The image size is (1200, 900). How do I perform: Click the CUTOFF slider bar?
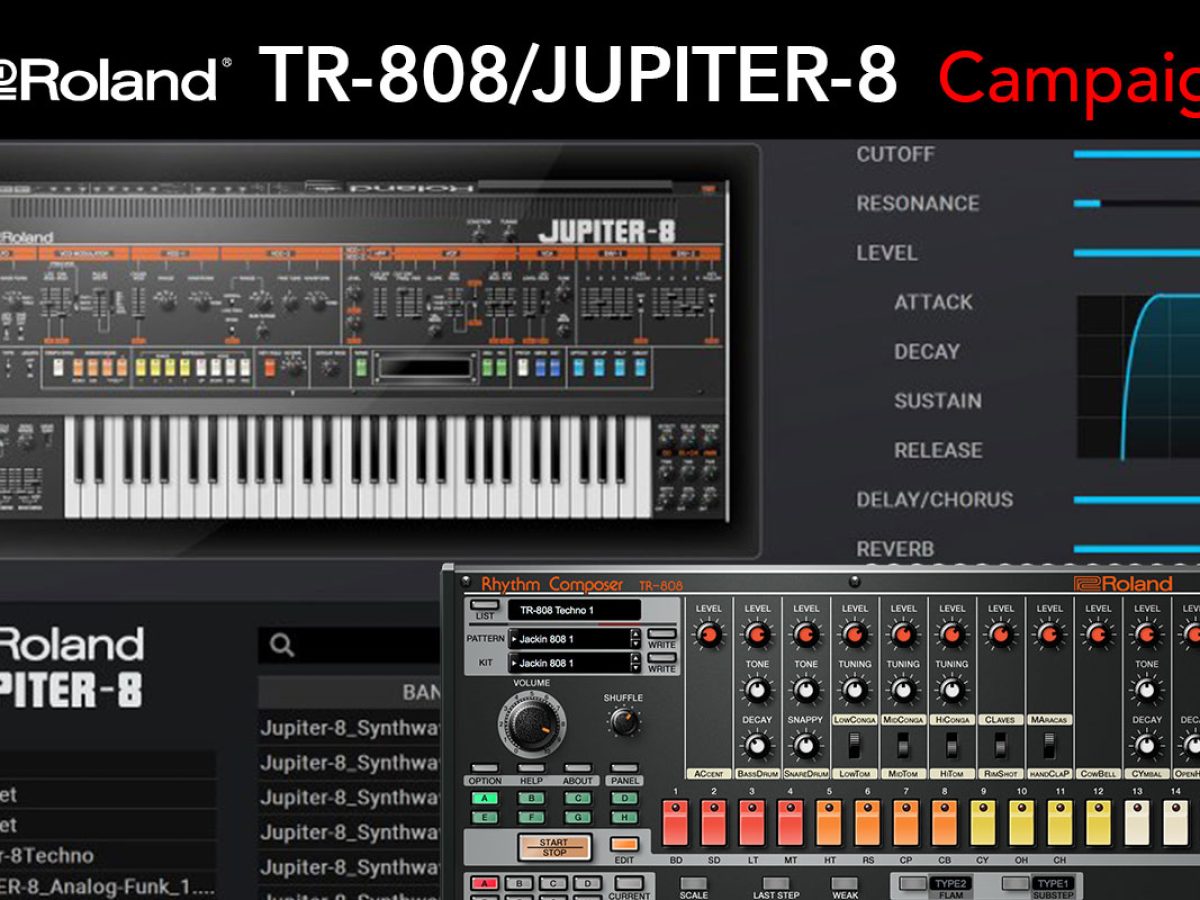[1137, 154]
